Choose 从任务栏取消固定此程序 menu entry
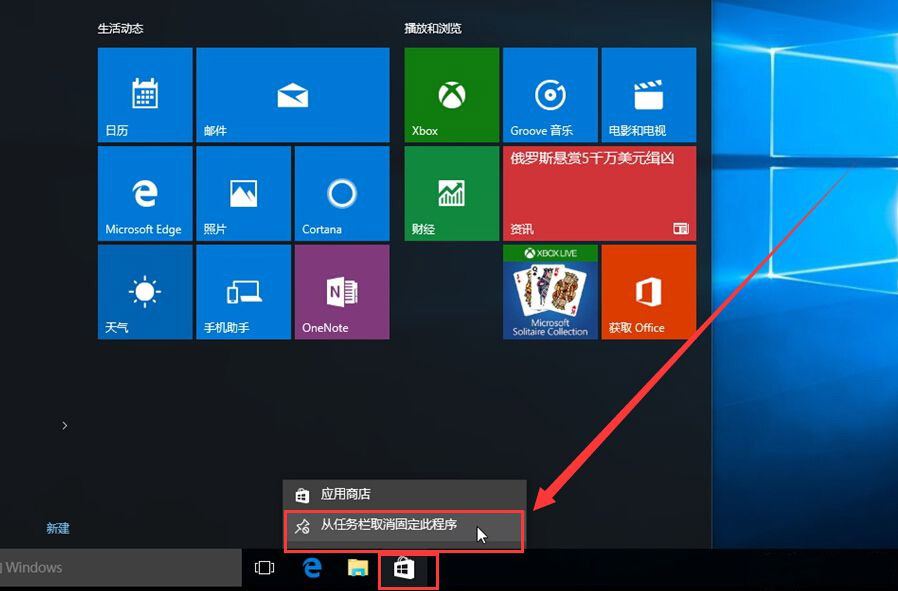Image resolution: width=898 pixels, height=591 pixels. [404, 525]
